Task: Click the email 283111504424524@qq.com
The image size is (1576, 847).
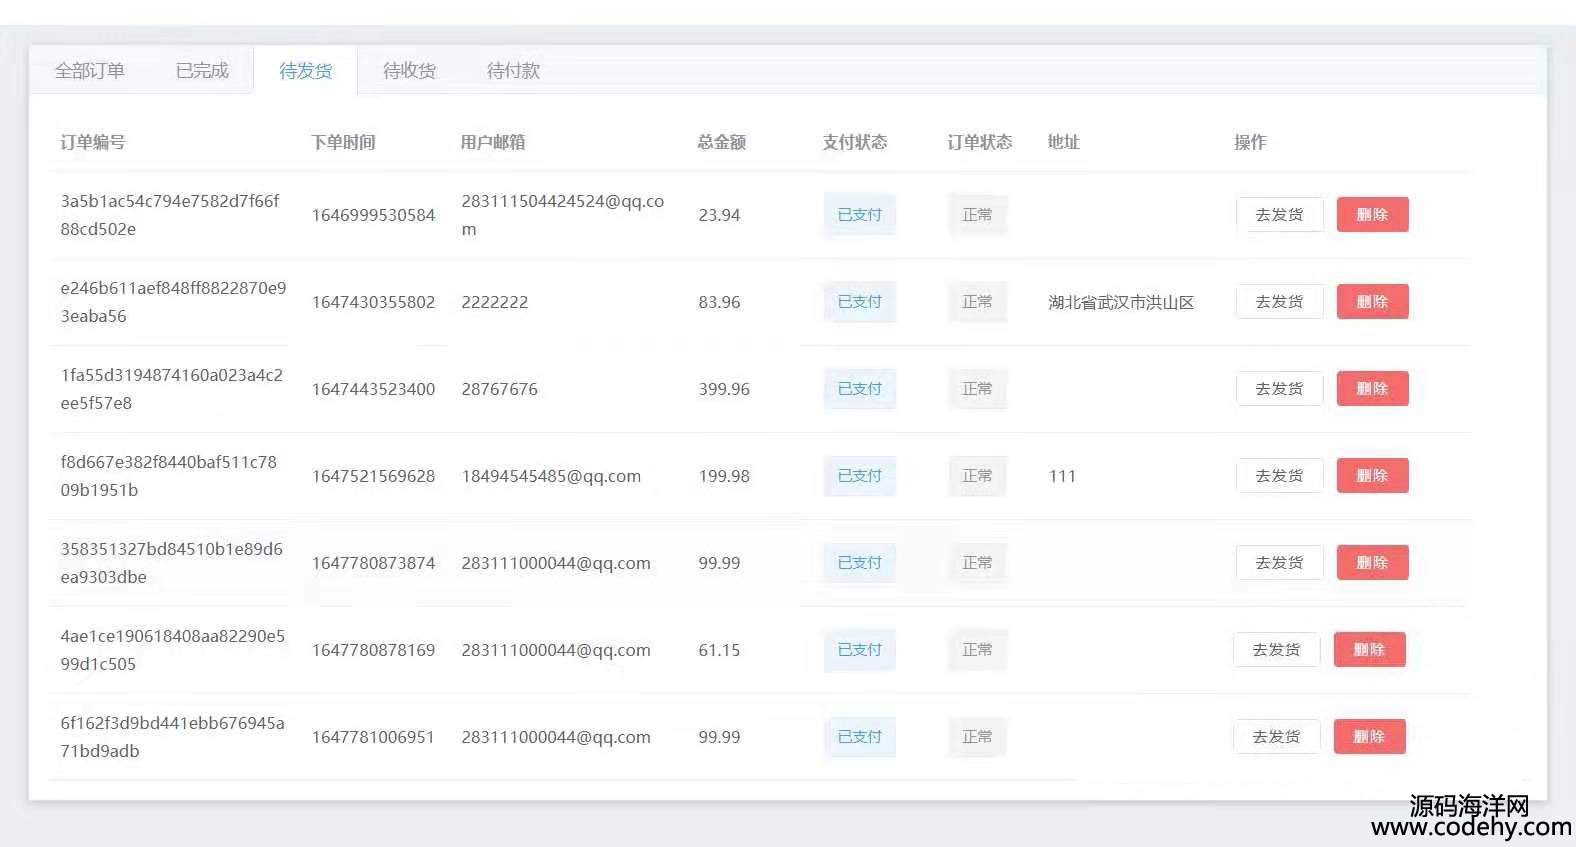Action: click(x=562, y=215)
